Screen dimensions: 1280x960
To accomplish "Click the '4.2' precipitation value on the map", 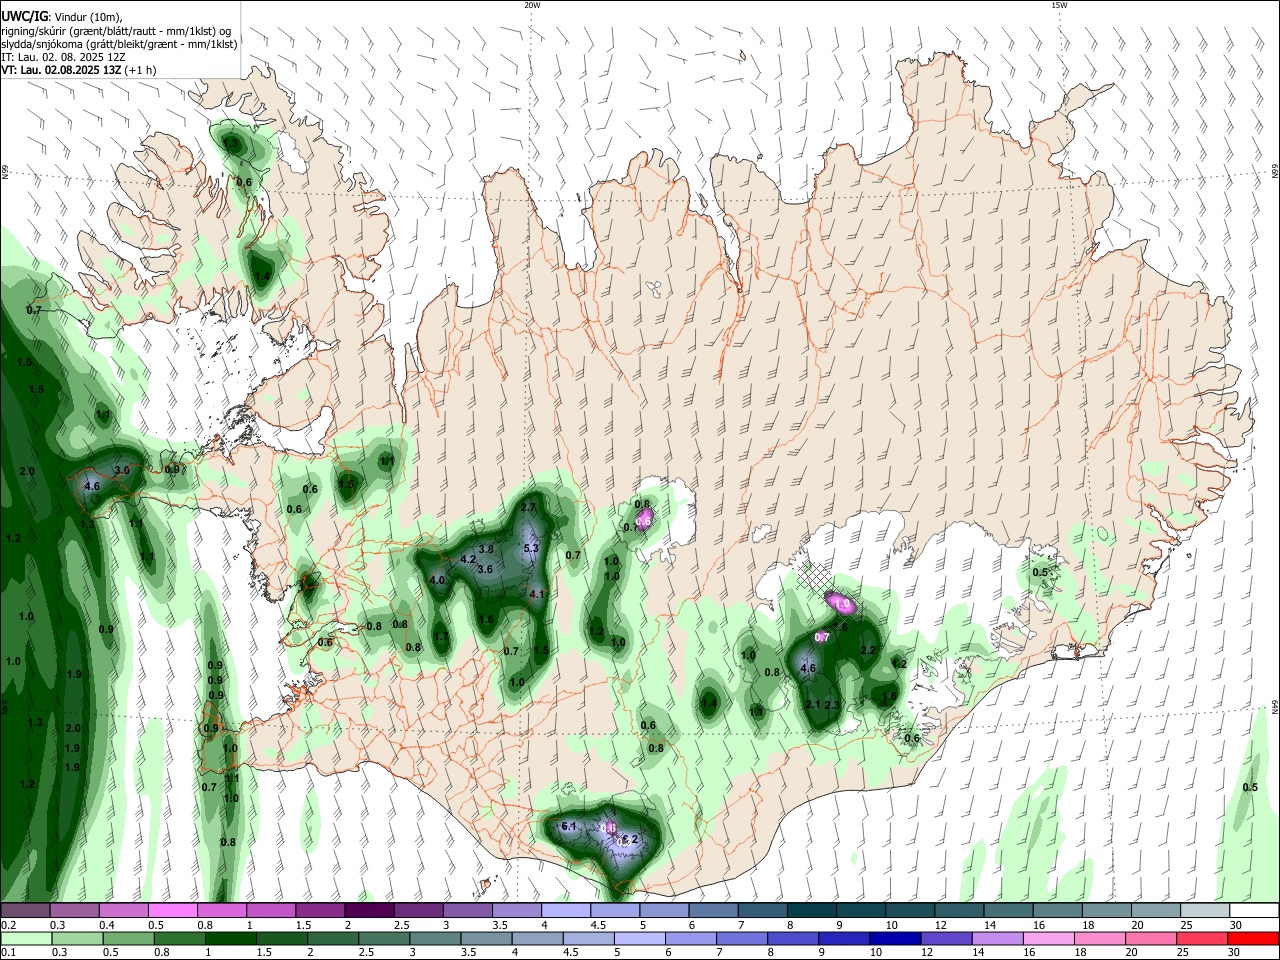I will click(x=467, y=560).
